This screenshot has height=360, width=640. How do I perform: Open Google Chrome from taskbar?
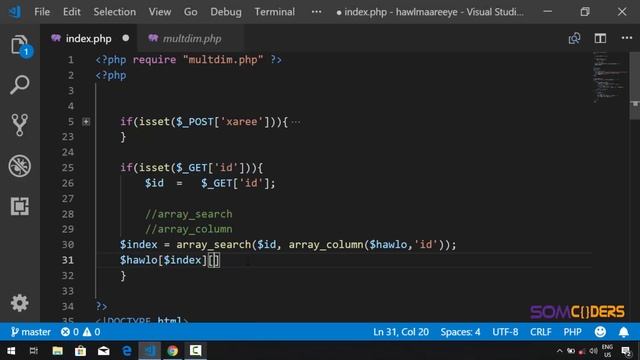click(173, 351)
